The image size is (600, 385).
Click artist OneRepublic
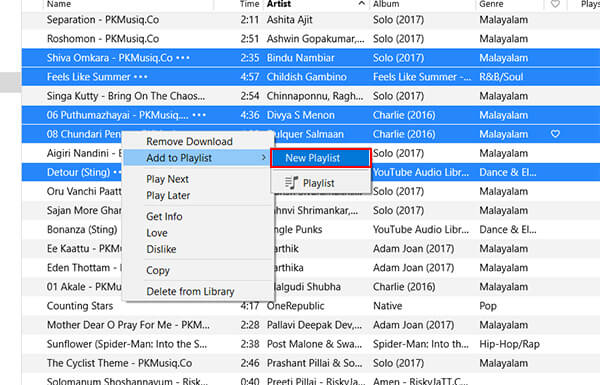point(295,306)
